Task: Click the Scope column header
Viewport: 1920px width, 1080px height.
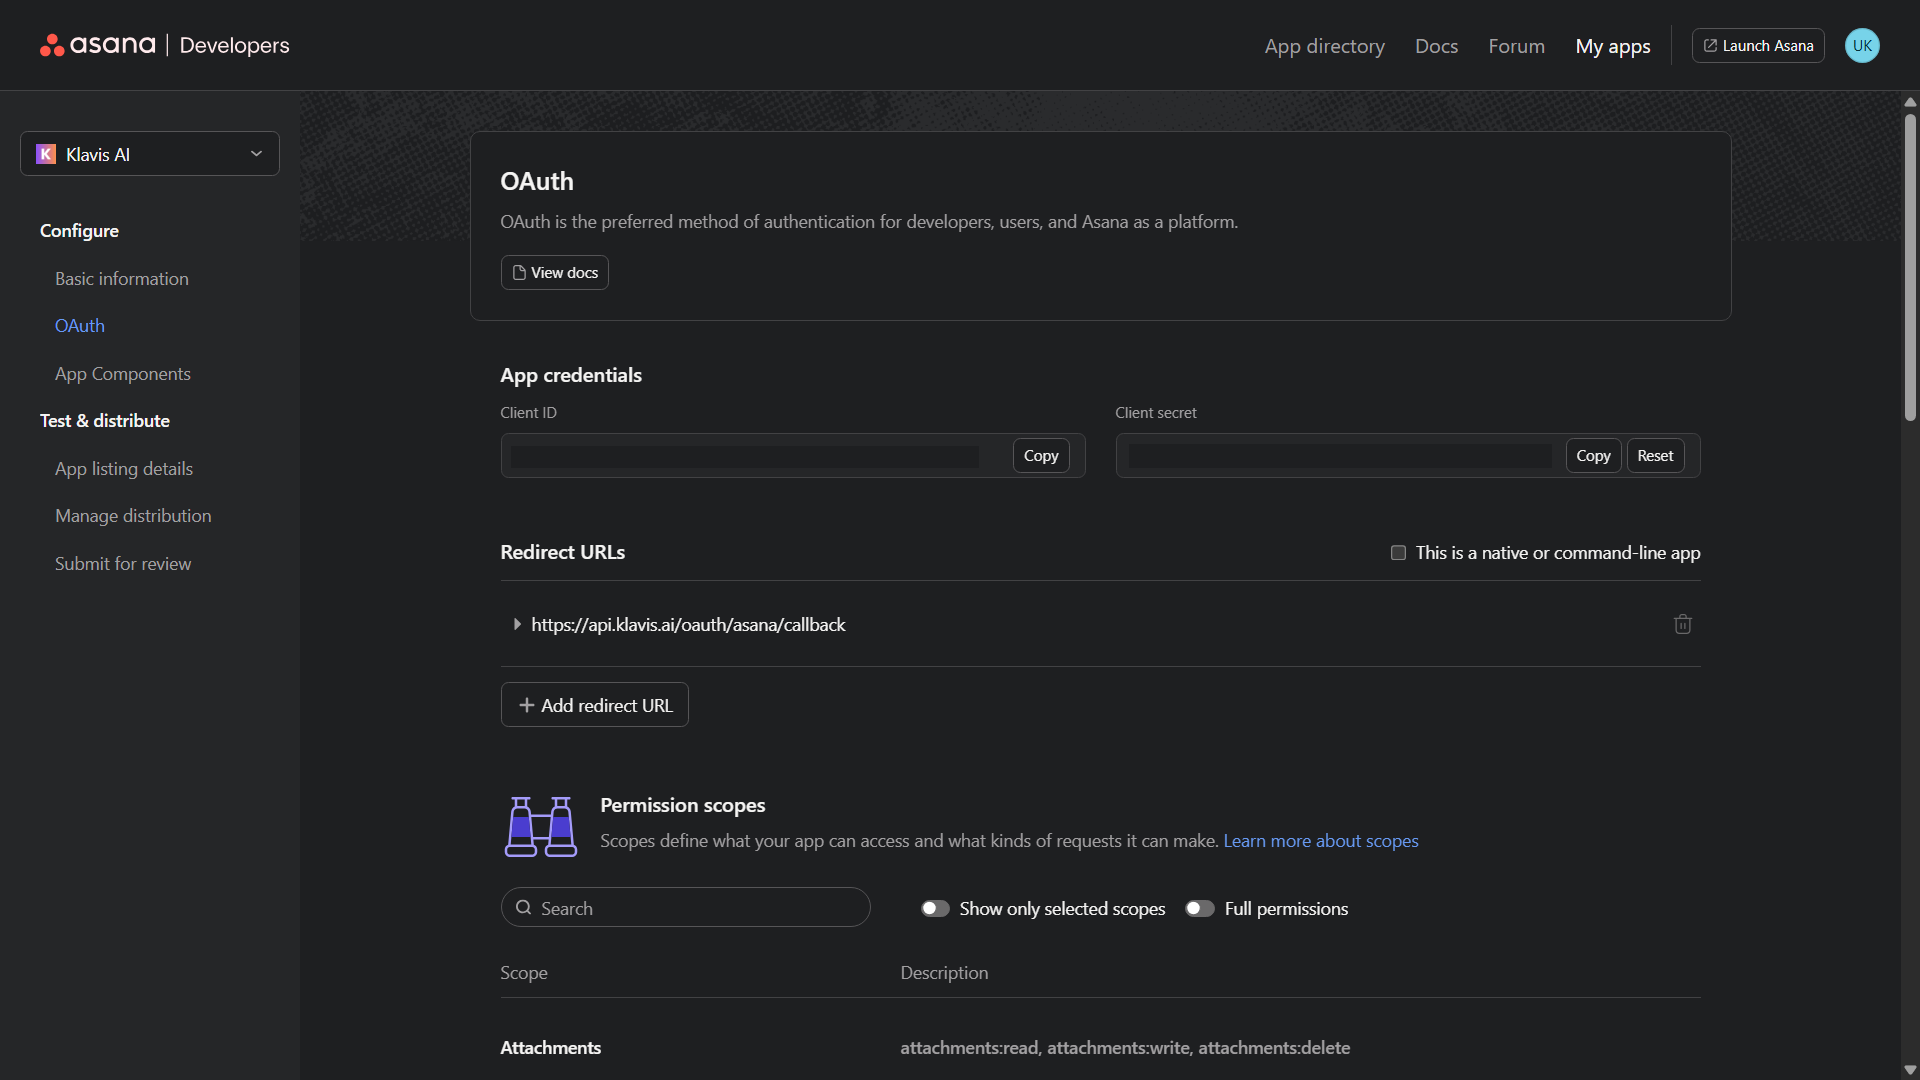Action: tap(524, 973)
